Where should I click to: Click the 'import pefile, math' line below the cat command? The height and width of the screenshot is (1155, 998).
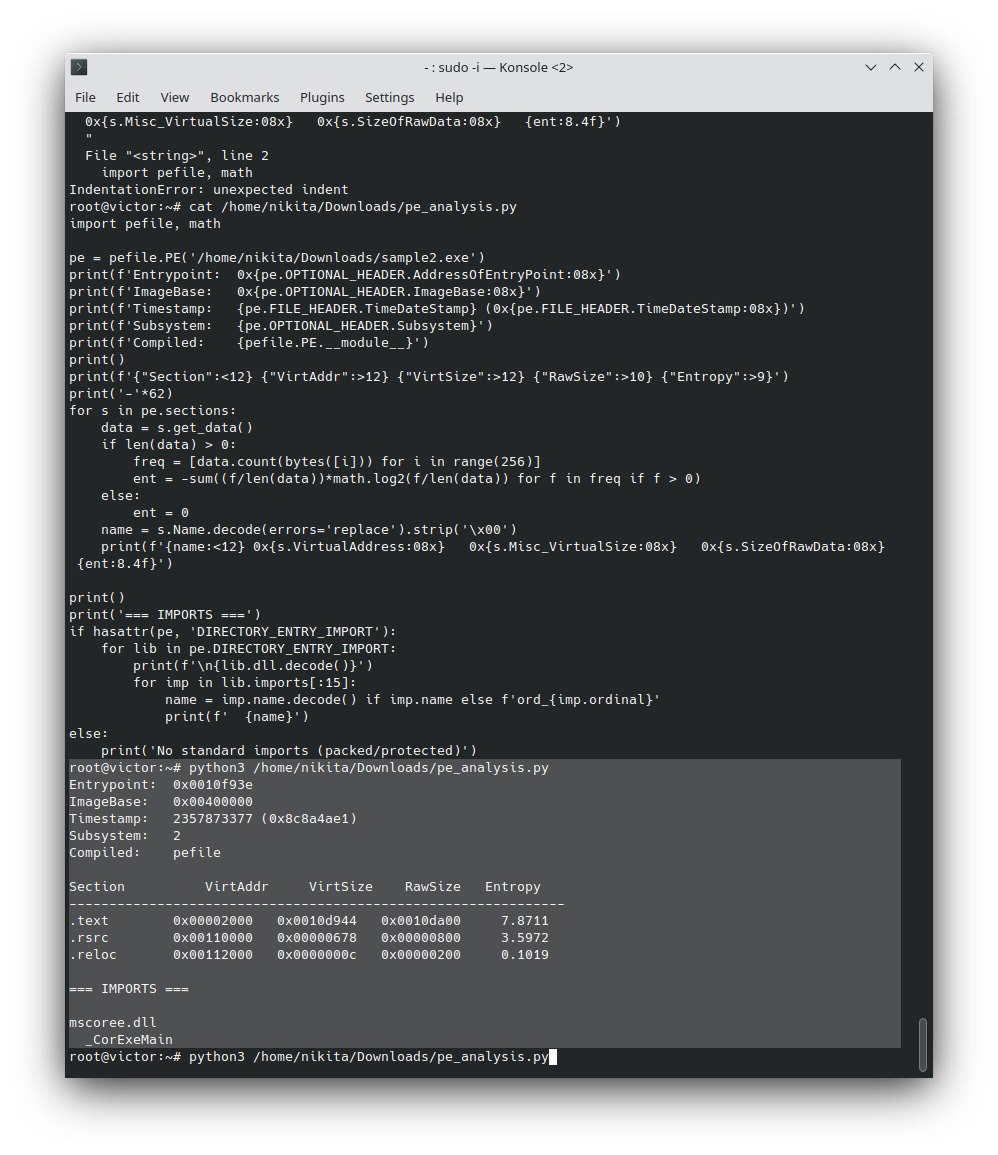click(145, 223)
